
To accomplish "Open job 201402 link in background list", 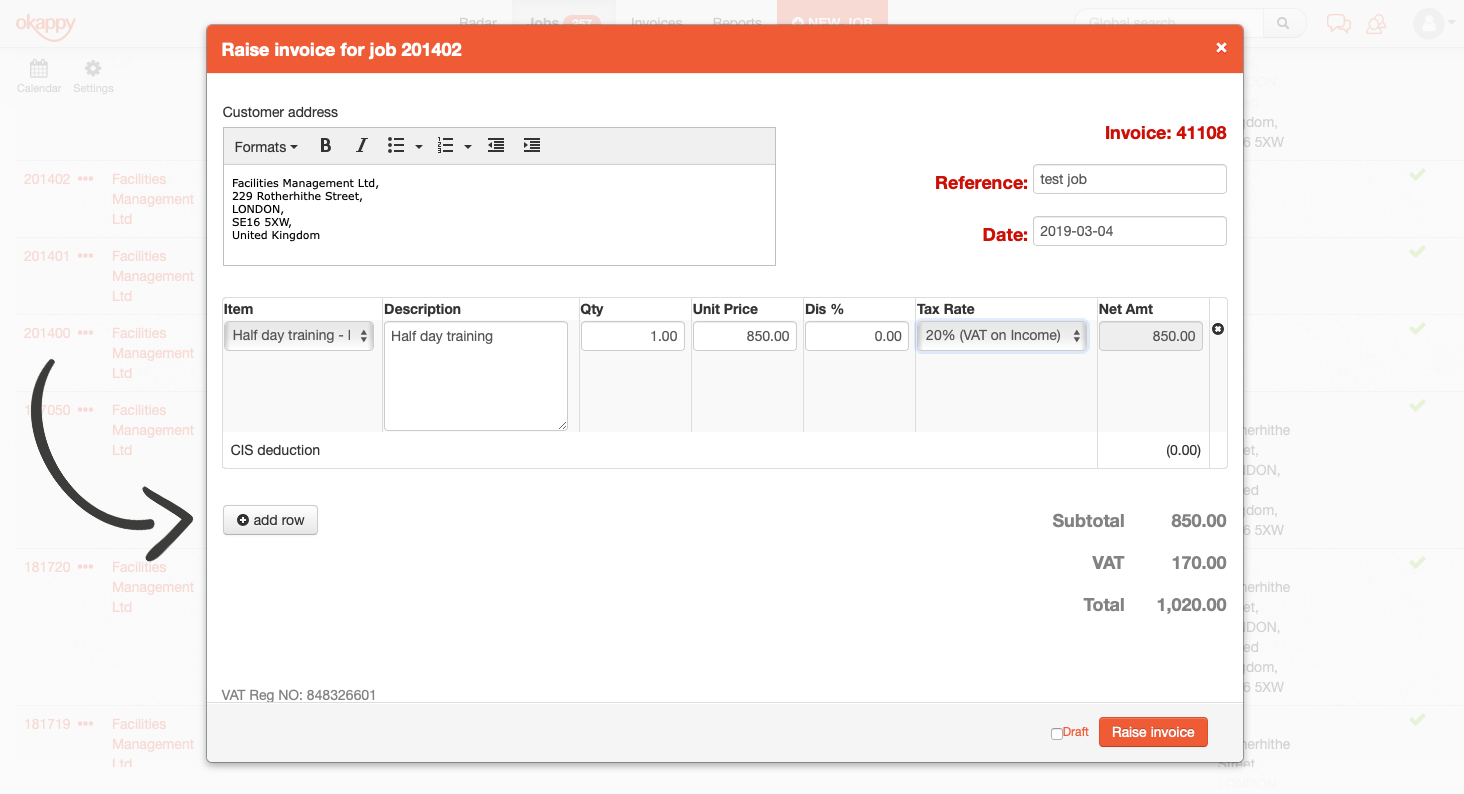I will point(47,179).
